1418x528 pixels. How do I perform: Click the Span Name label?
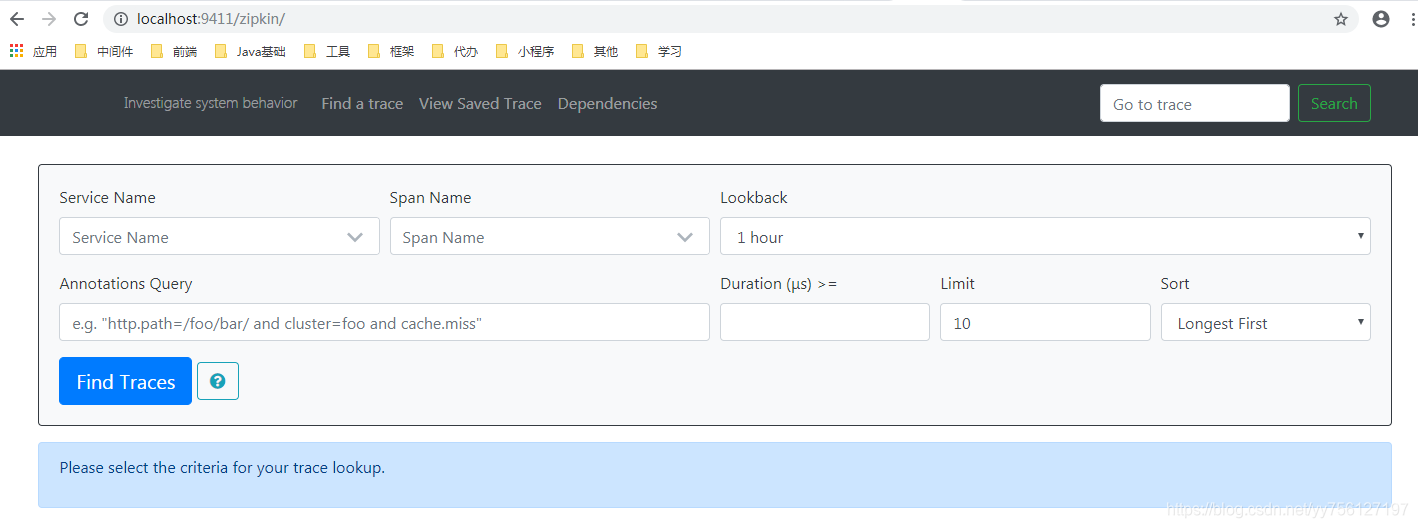[x=430, y=197]
